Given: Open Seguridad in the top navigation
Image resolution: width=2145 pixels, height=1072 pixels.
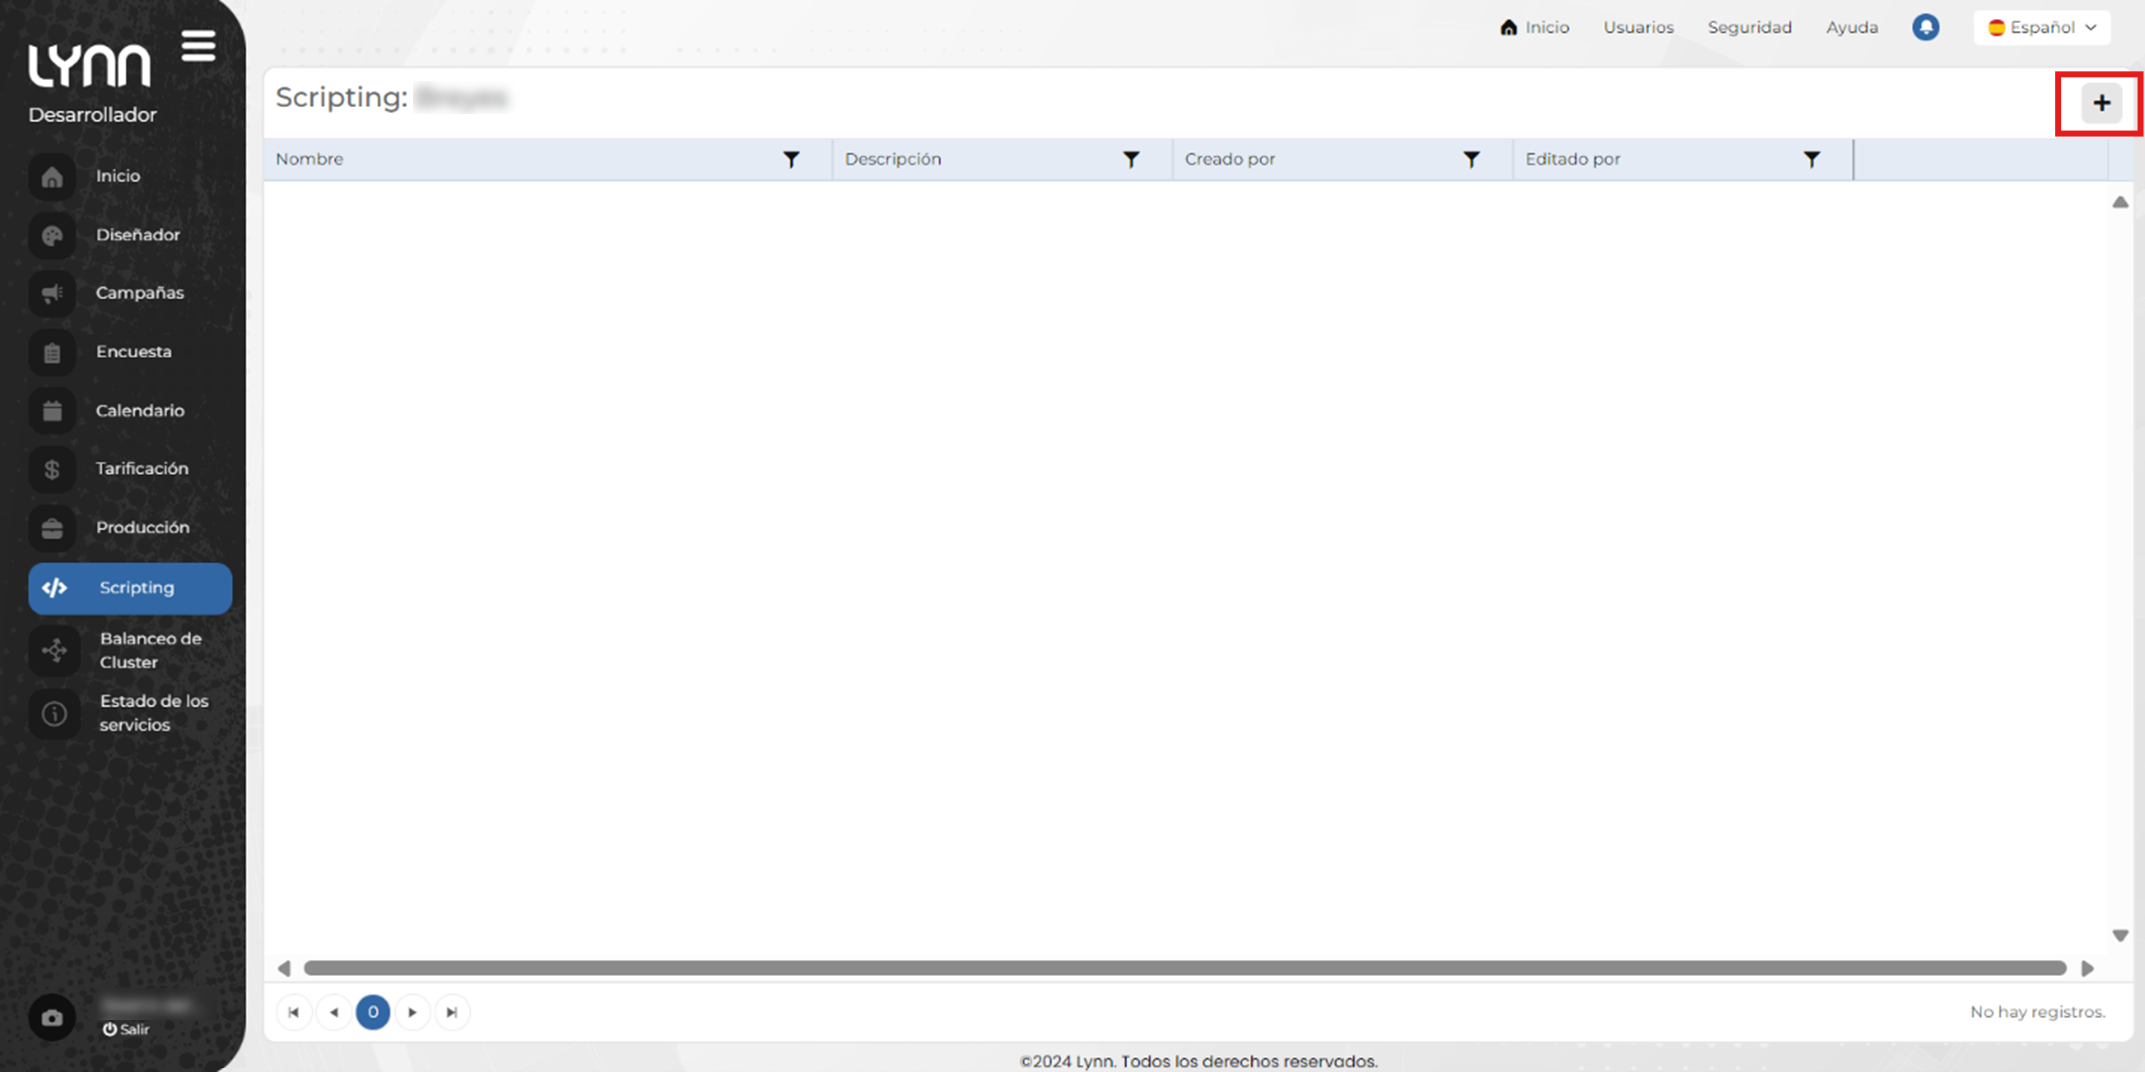Looking at the screenshot, I should click(1749, 27).
